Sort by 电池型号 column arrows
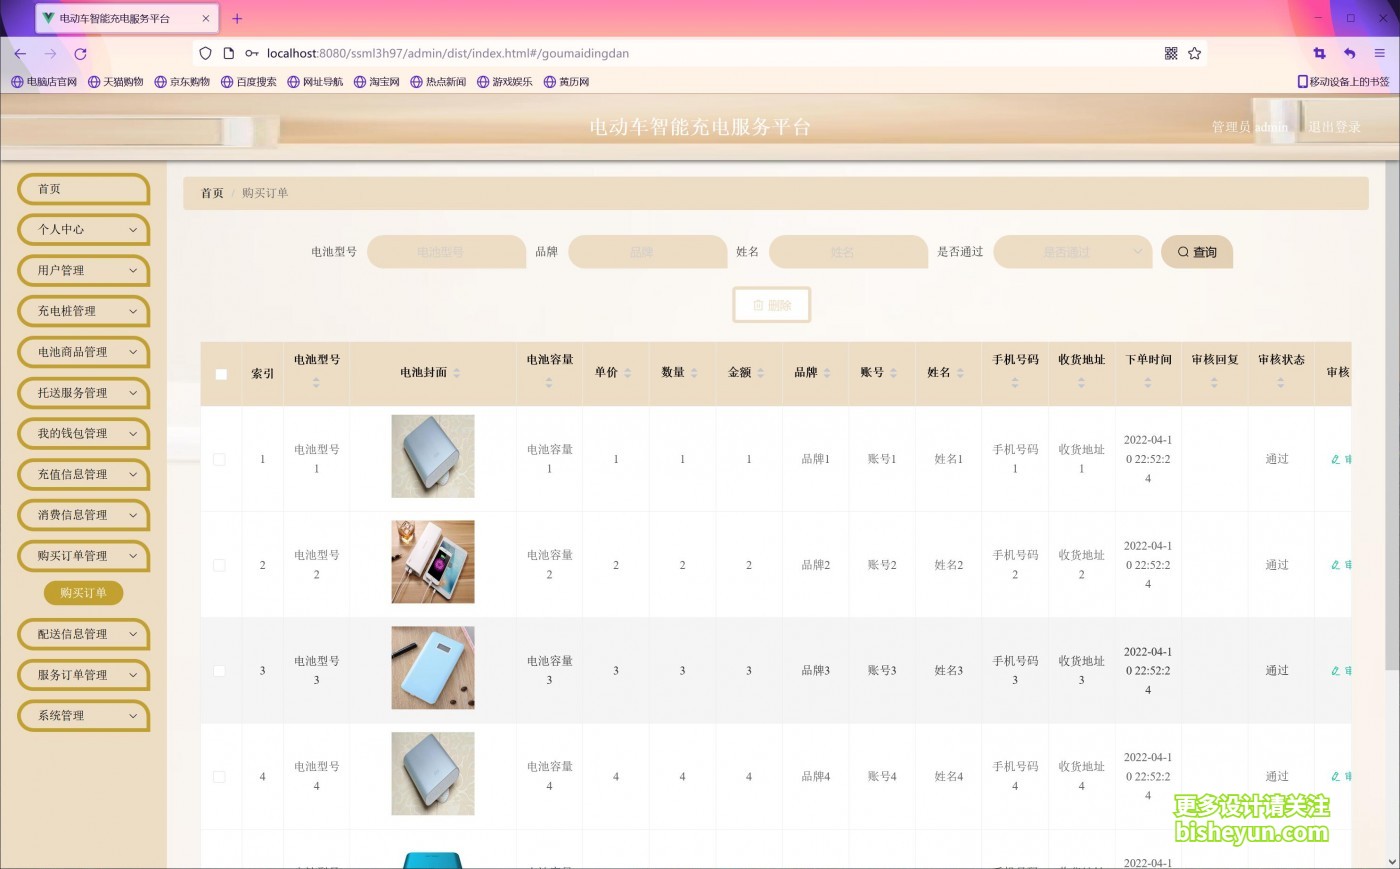Screen dimensions: 1400x869 click(x=316, y=382)
